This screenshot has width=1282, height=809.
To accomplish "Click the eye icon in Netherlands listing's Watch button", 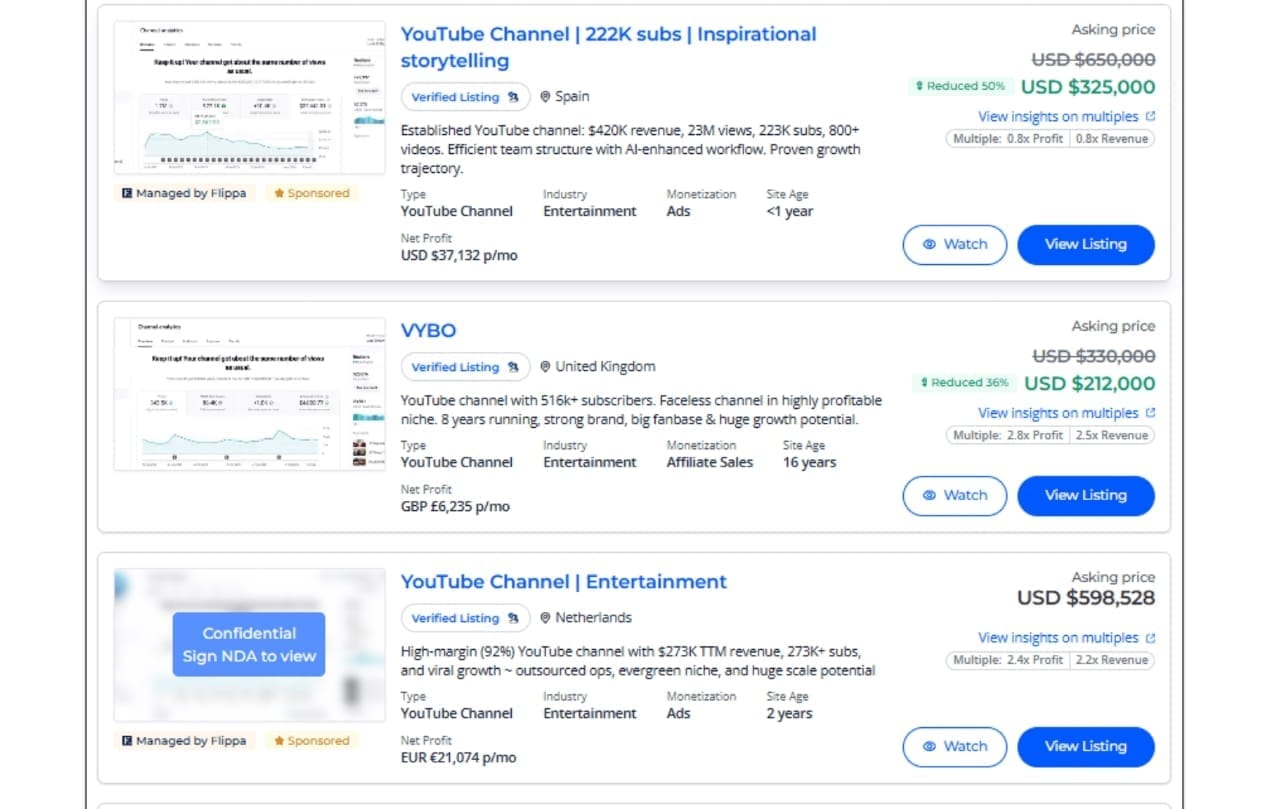I will tap(929, 746).
